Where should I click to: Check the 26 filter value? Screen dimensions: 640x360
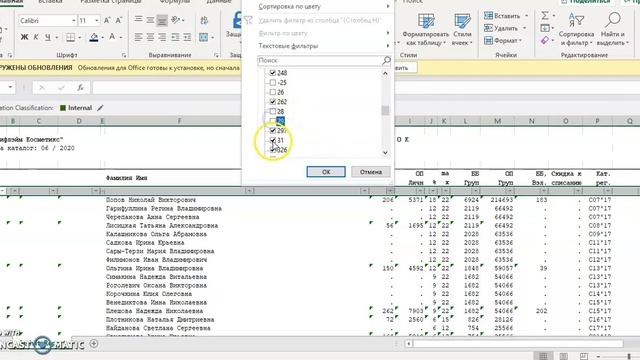tap(273, 92)
